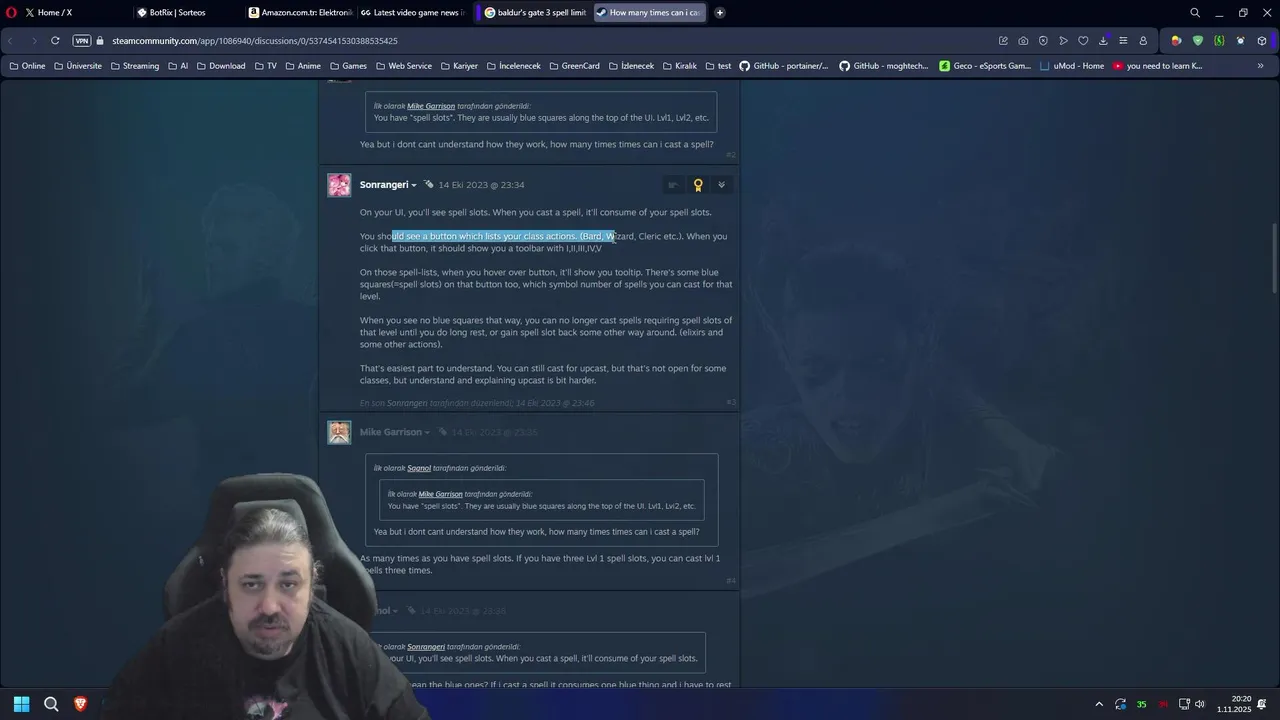Open the volume speaker tray icon
The image size is (1280, 720).
point(1200,704)
